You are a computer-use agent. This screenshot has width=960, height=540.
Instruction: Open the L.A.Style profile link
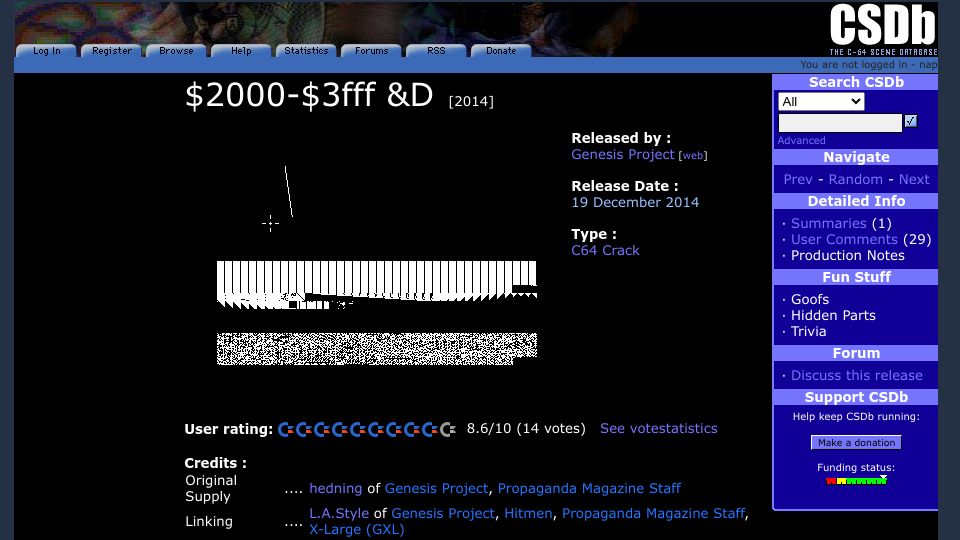[x=339, y=513]
